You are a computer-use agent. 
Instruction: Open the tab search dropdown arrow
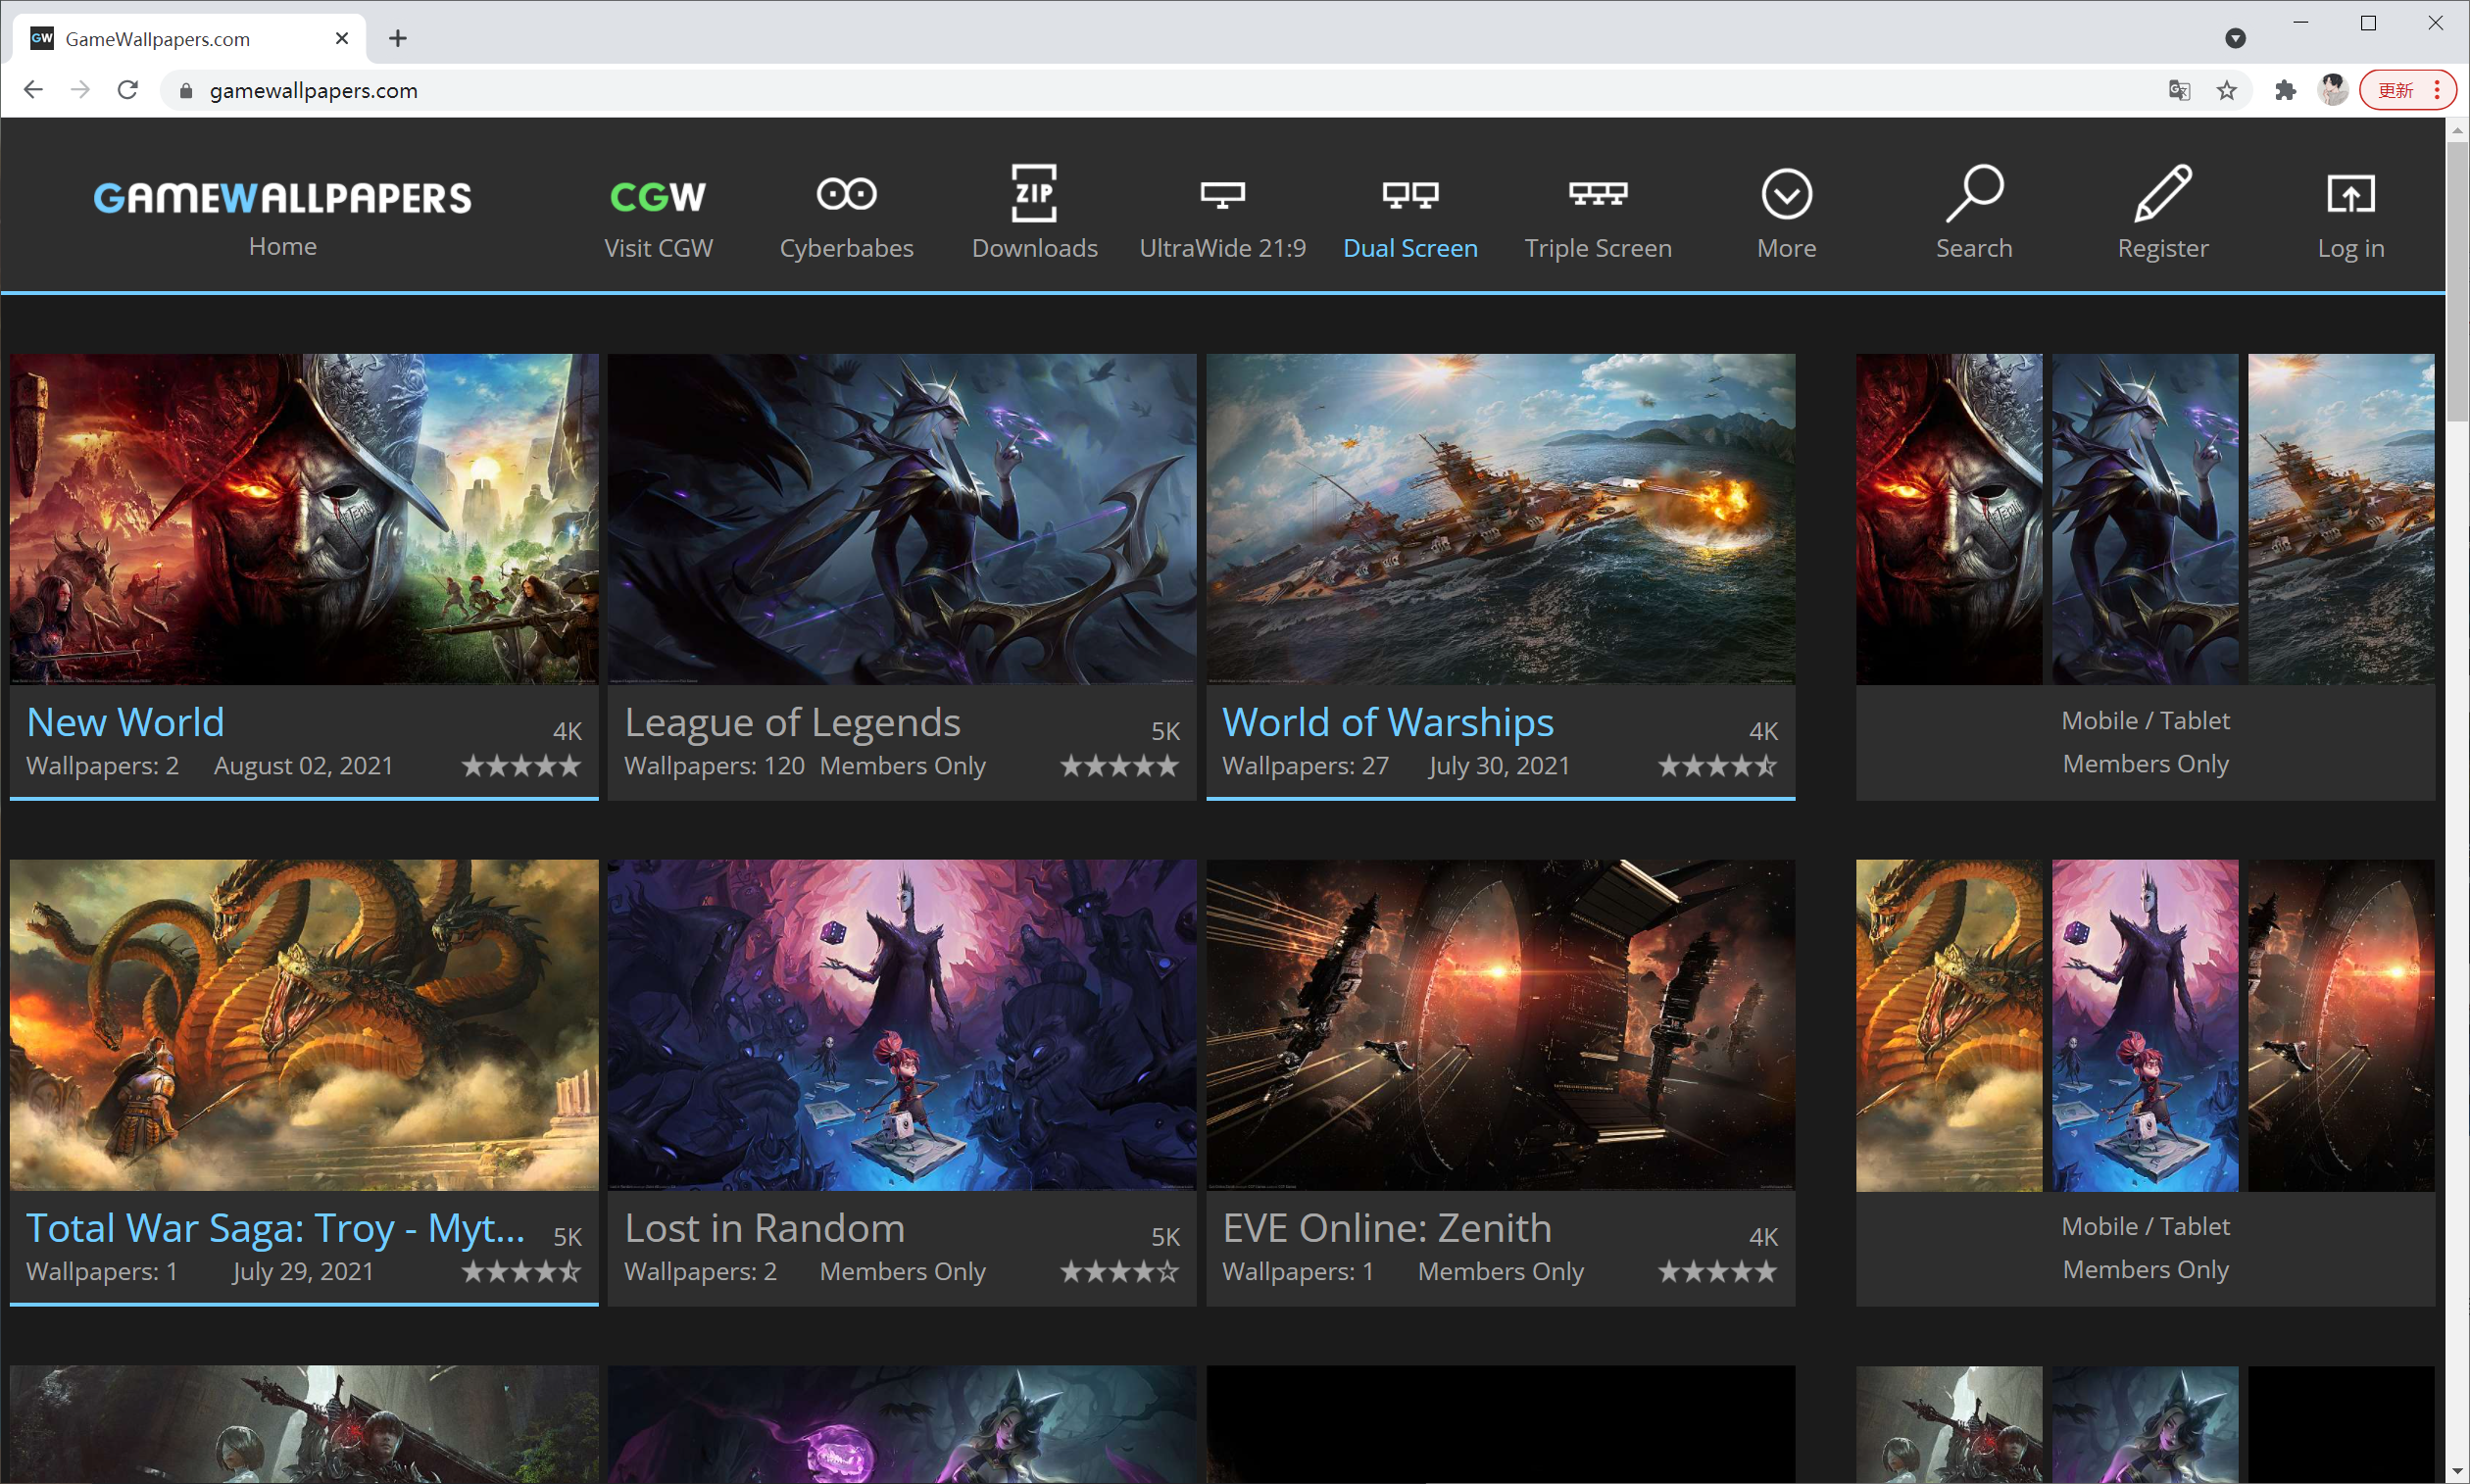(x=2235, y=38)
